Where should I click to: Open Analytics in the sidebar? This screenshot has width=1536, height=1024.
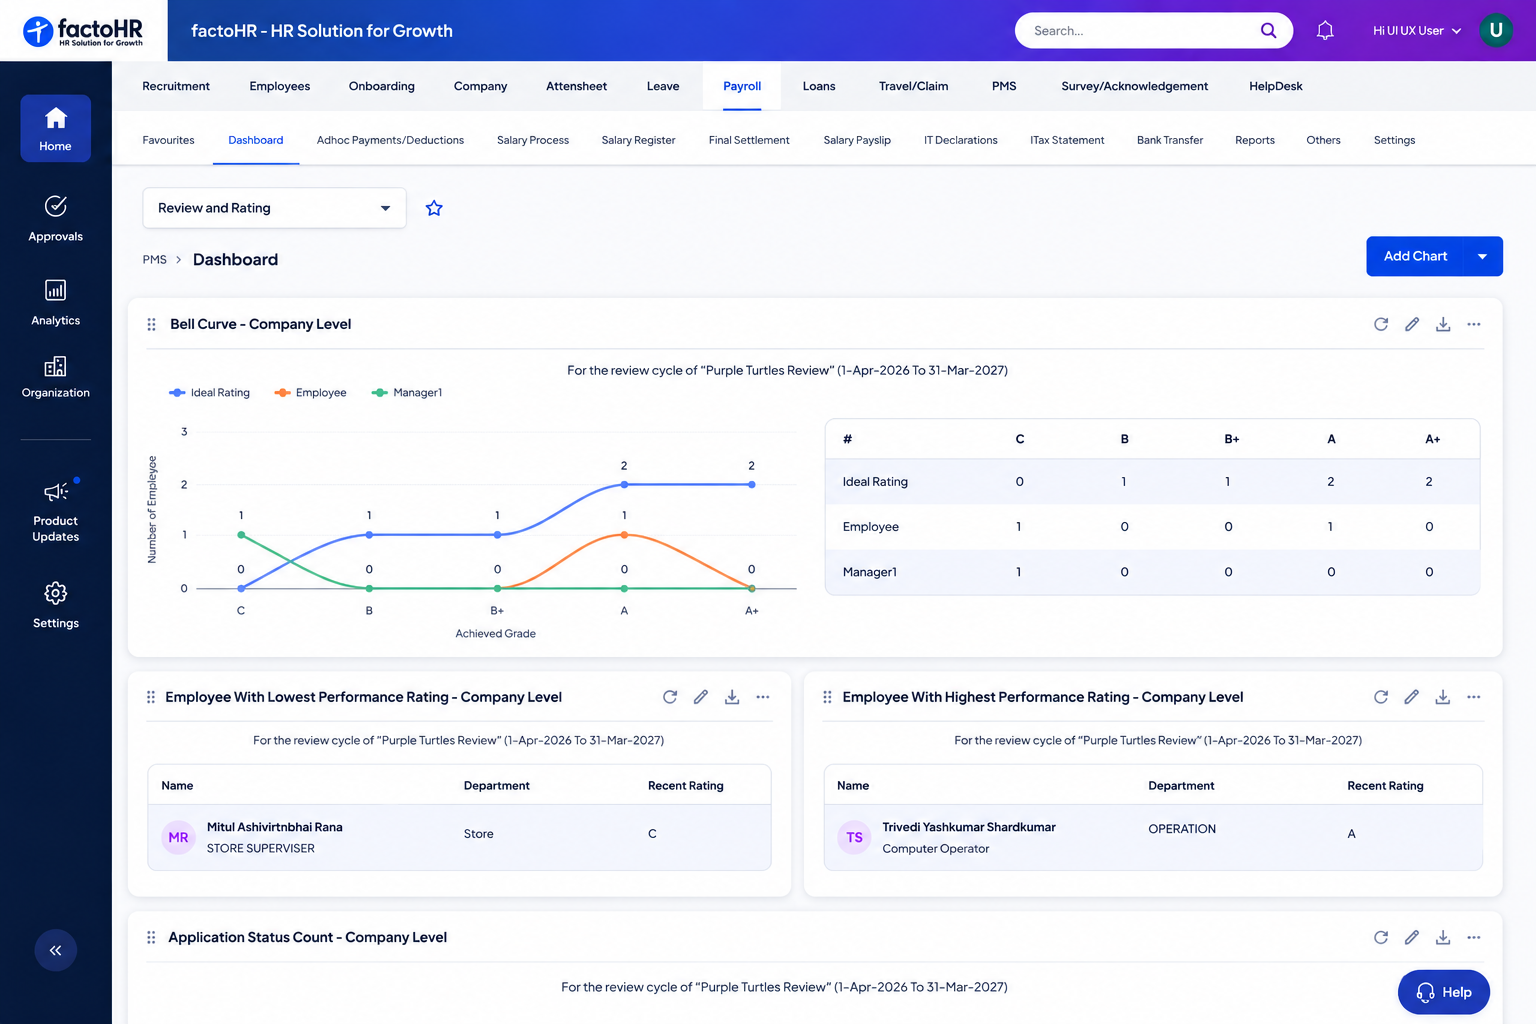[55, 302]
